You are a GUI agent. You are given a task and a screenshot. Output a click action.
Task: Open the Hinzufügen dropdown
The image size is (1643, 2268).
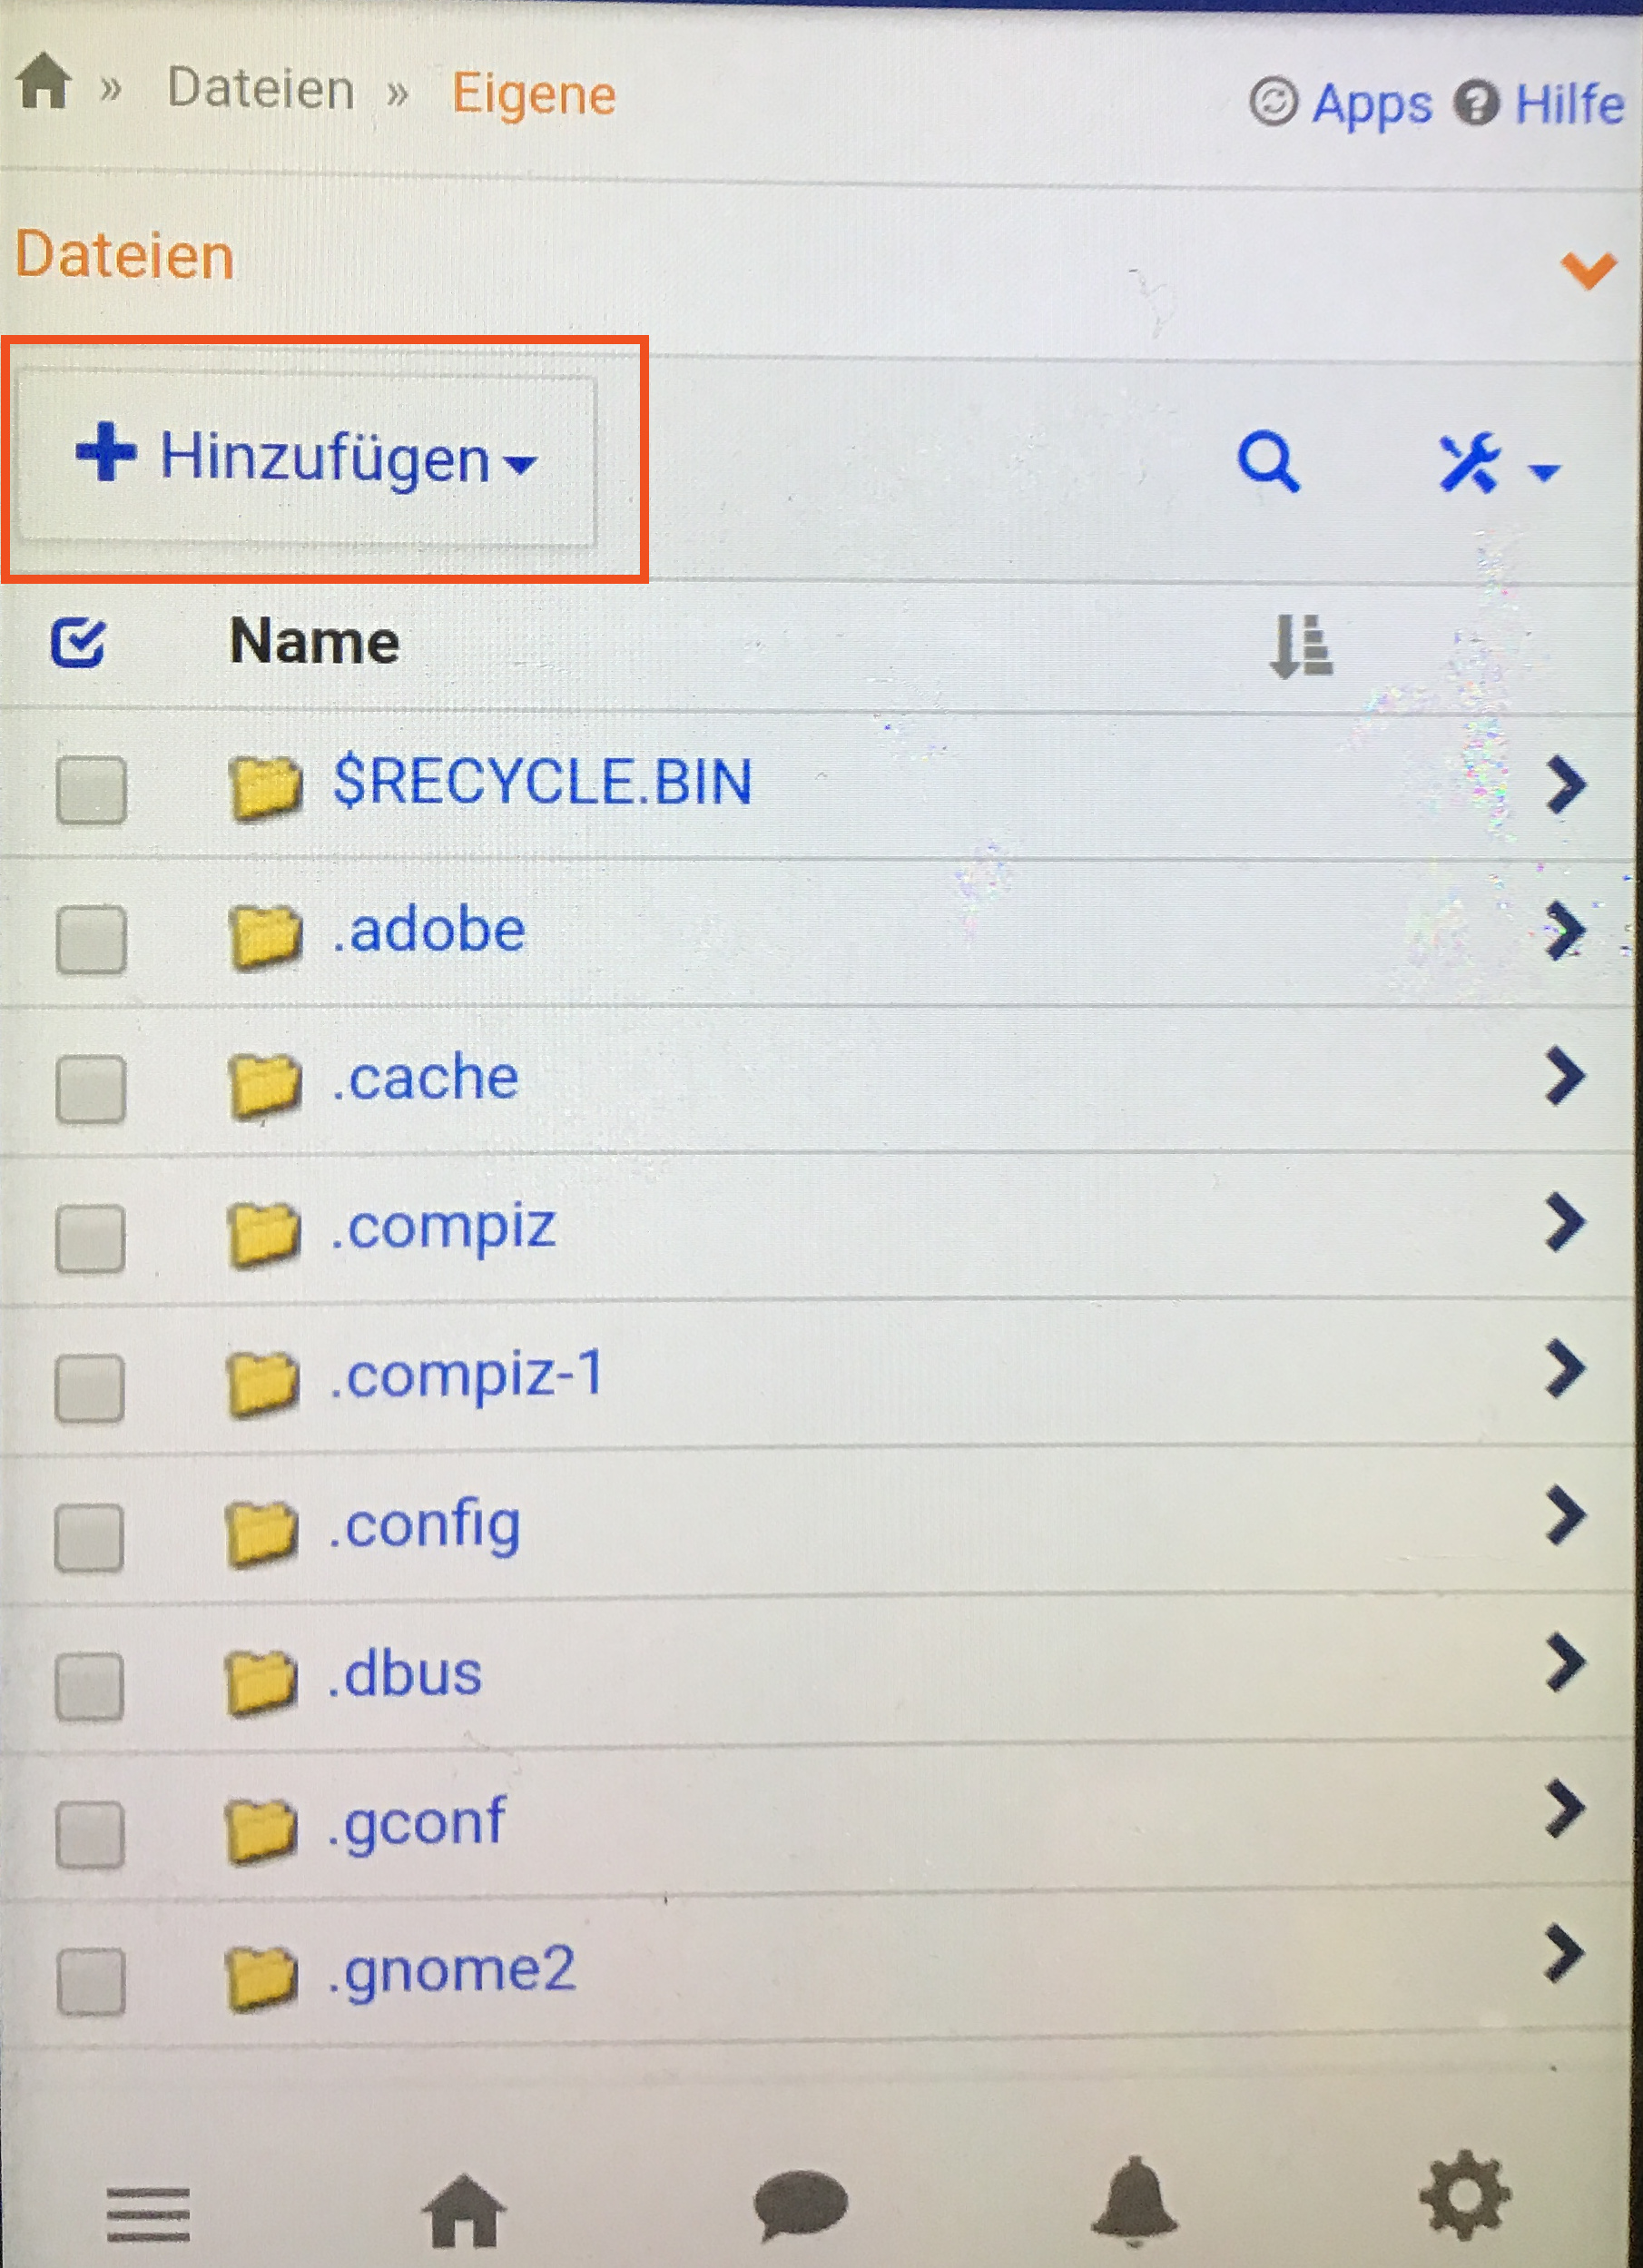[308, 460]
